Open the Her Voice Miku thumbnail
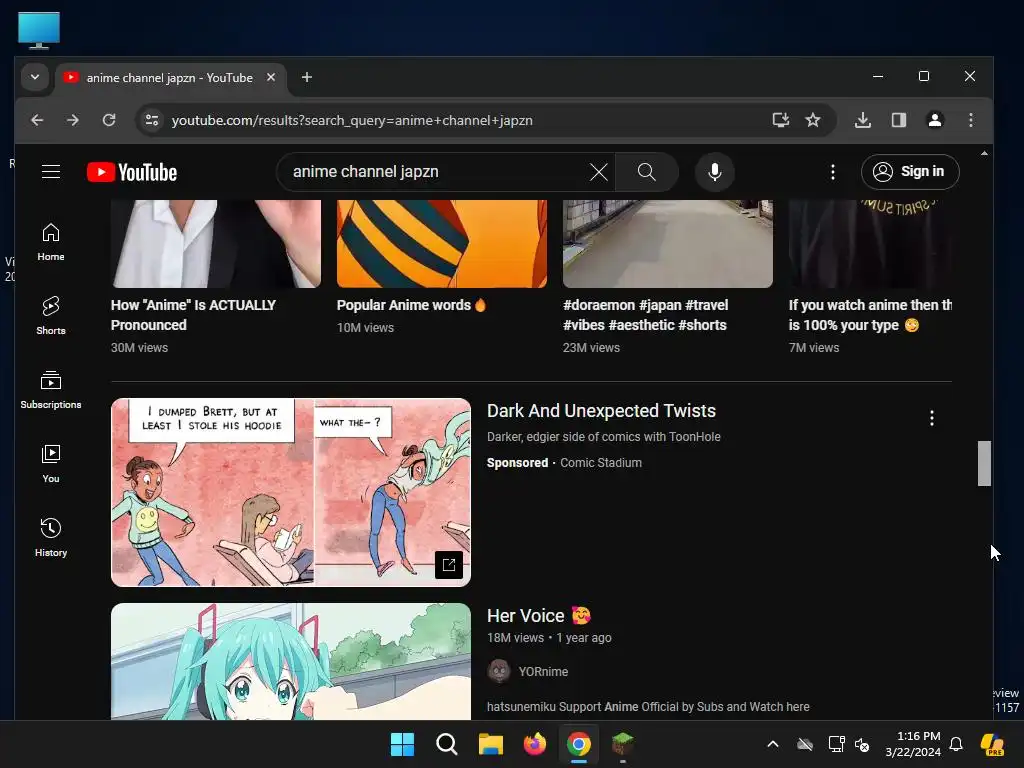Image resolution: width=1024 pixels, height=768 pixels. click(x=291, y=661)
